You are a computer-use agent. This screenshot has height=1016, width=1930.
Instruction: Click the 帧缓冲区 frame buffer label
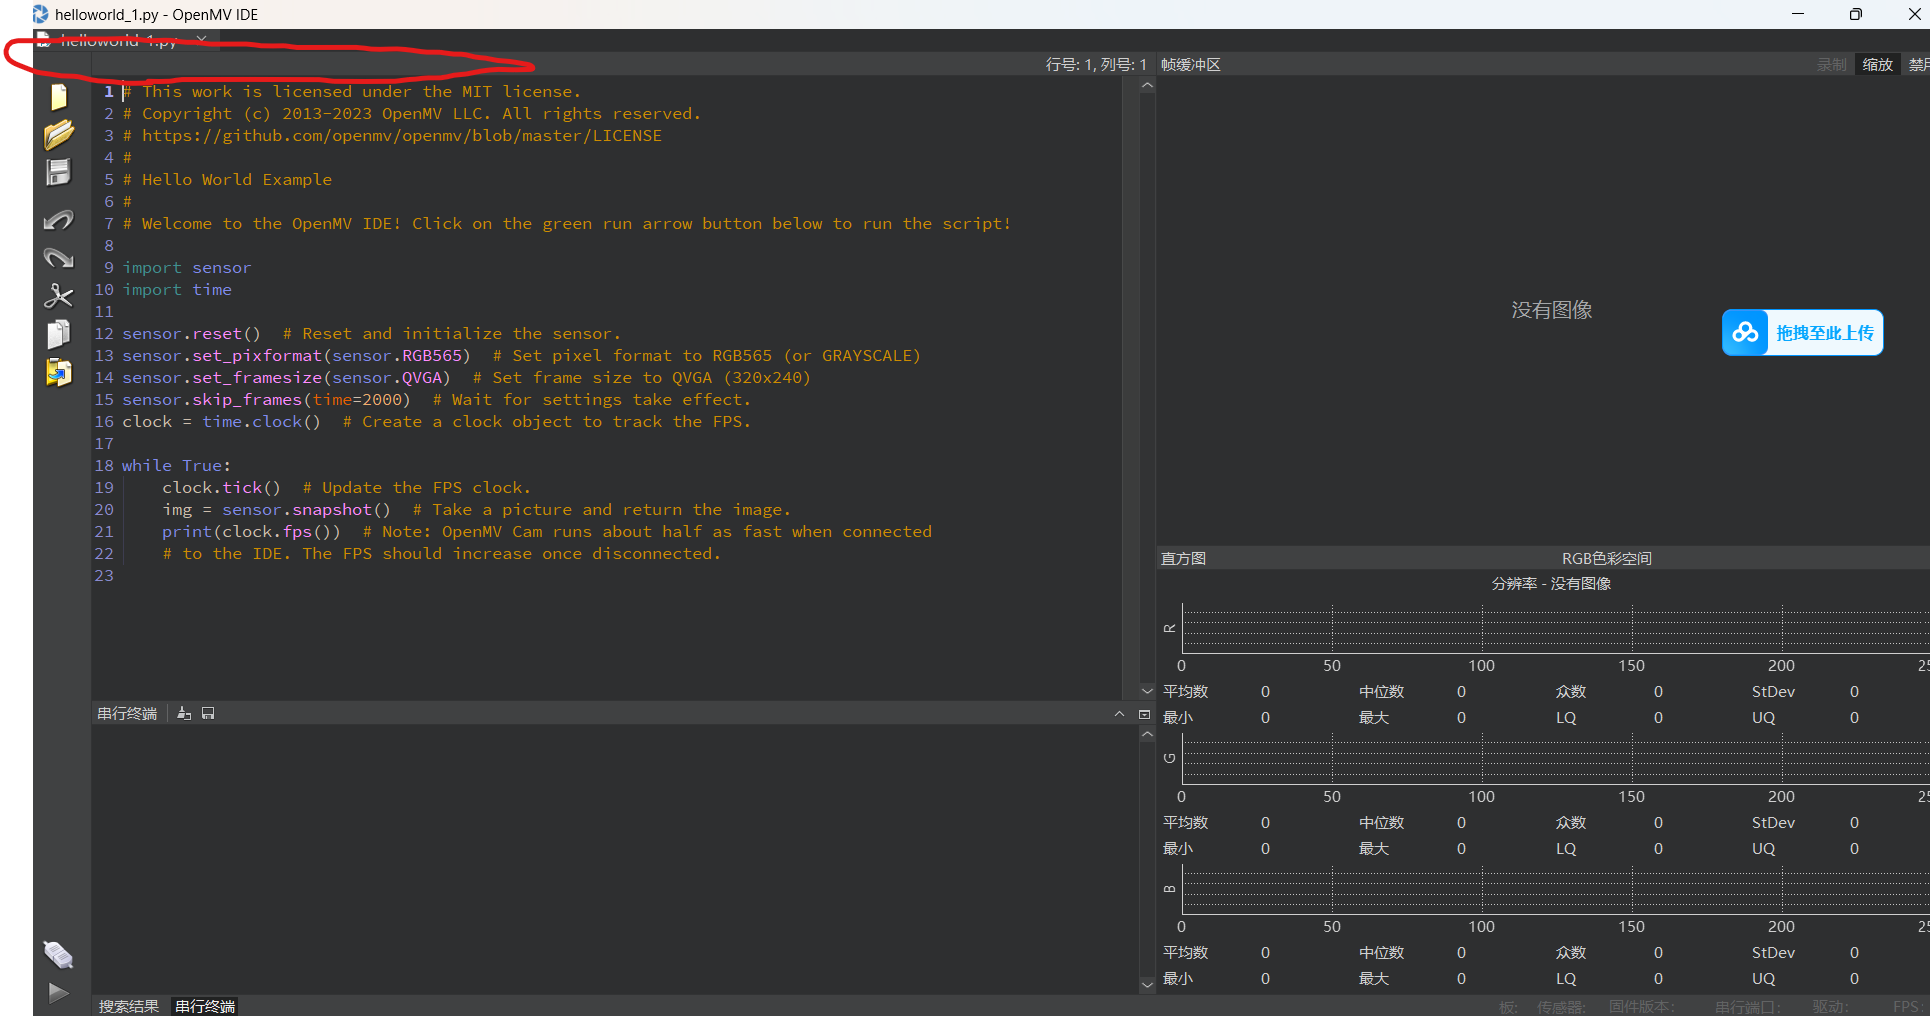point(1190,64)
